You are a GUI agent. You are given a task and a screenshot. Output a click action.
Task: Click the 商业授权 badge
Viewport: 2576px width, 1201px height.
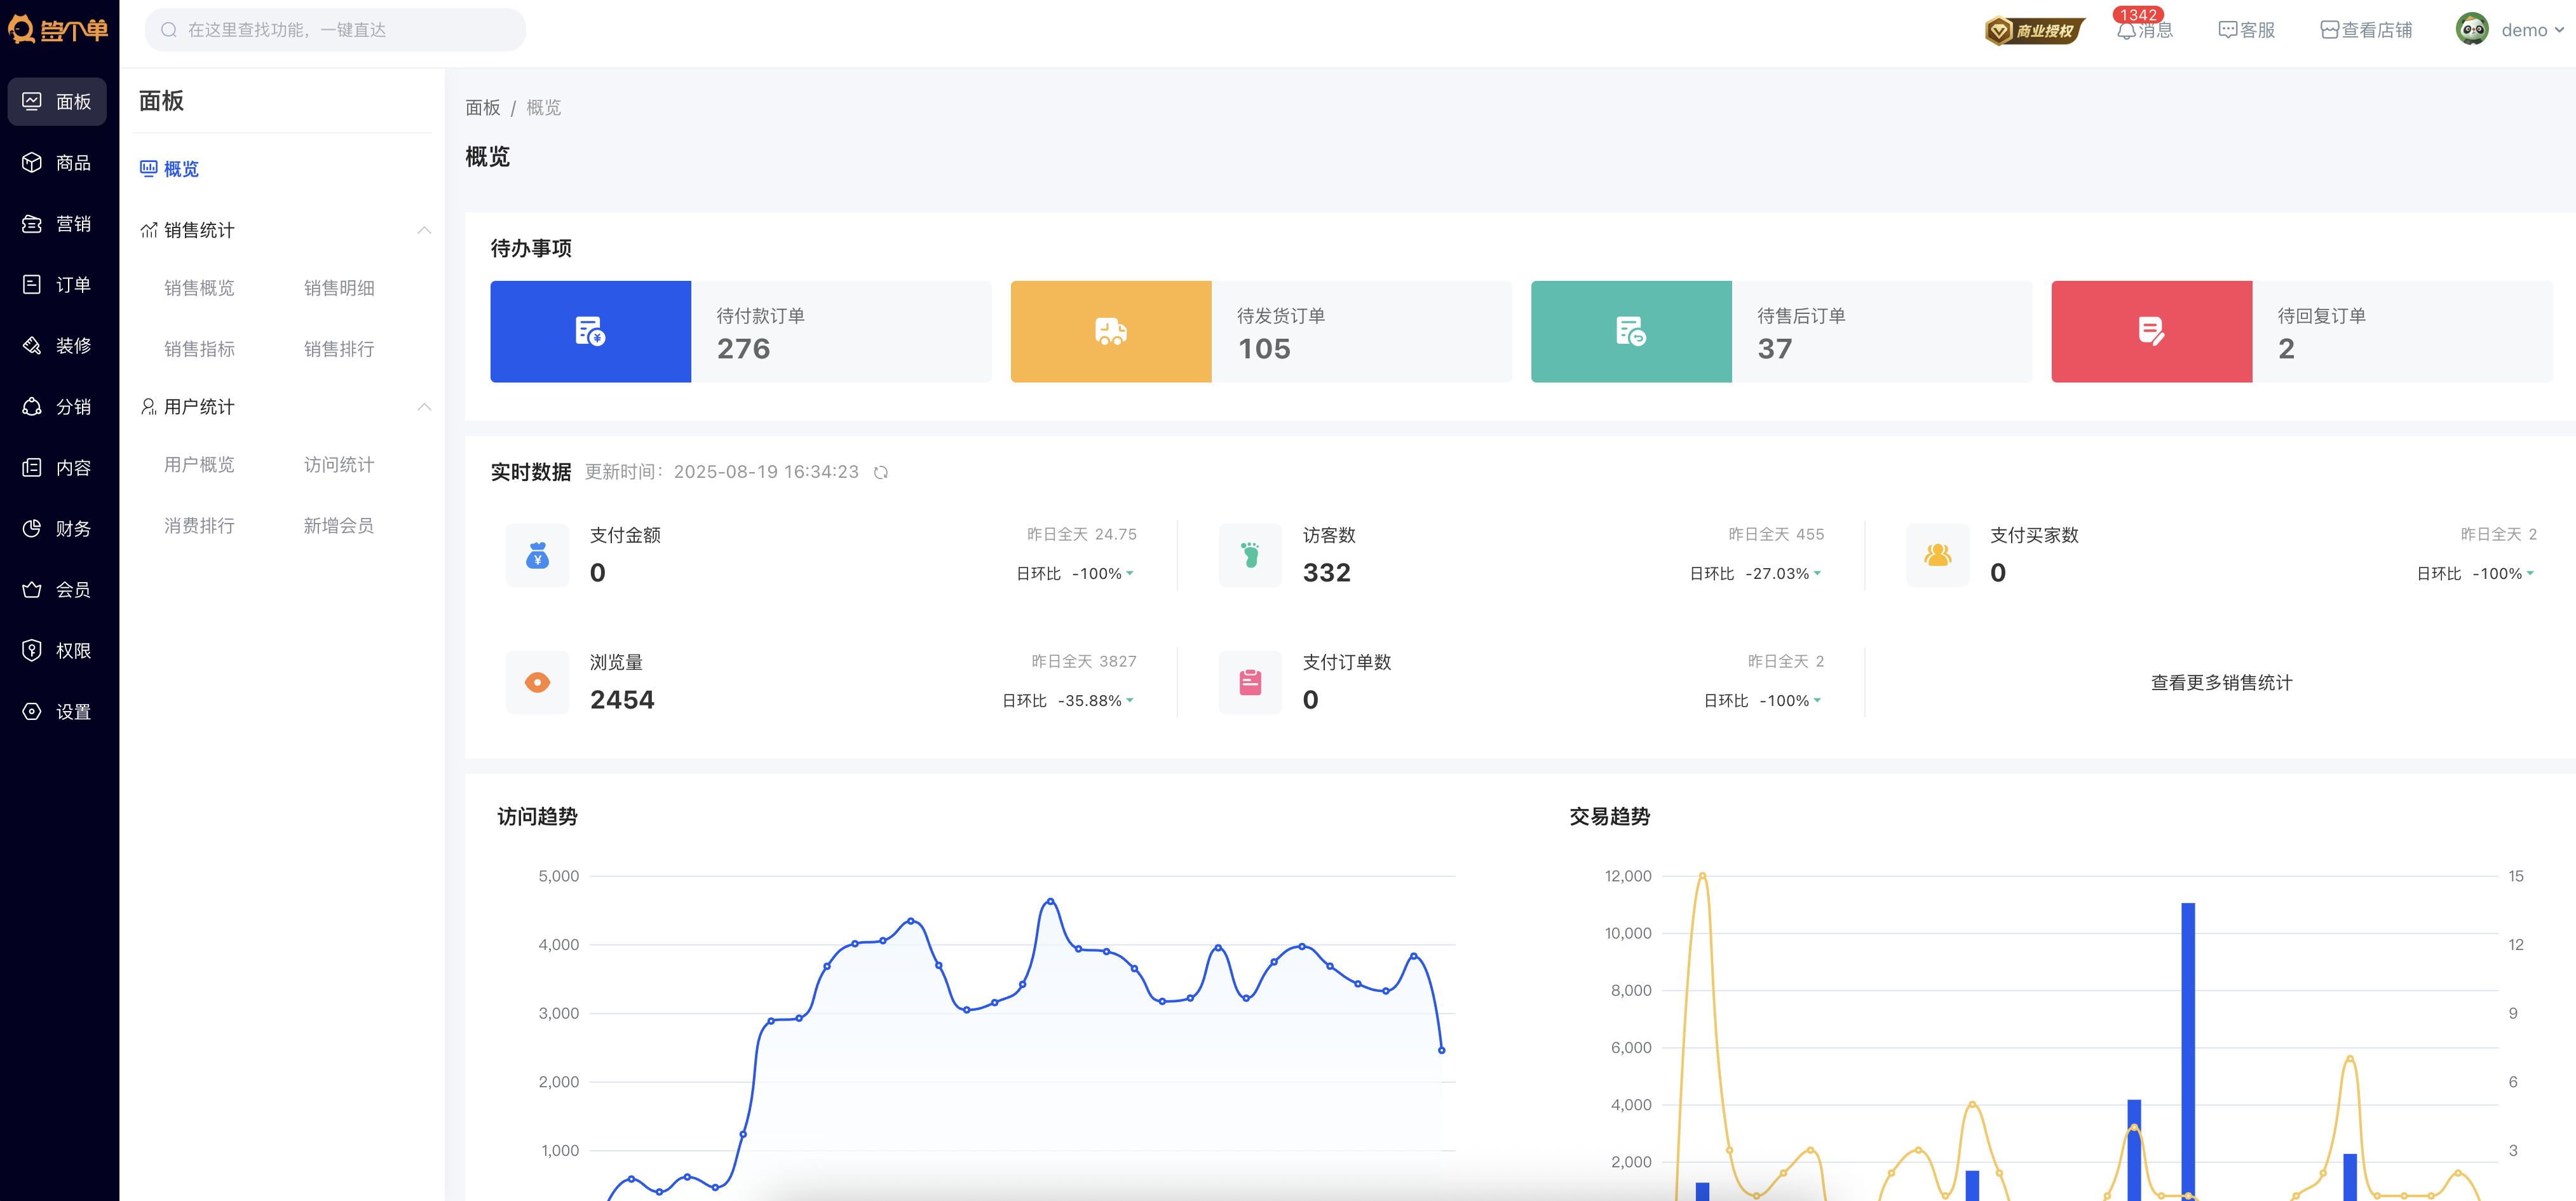[x=2034, y=31]
